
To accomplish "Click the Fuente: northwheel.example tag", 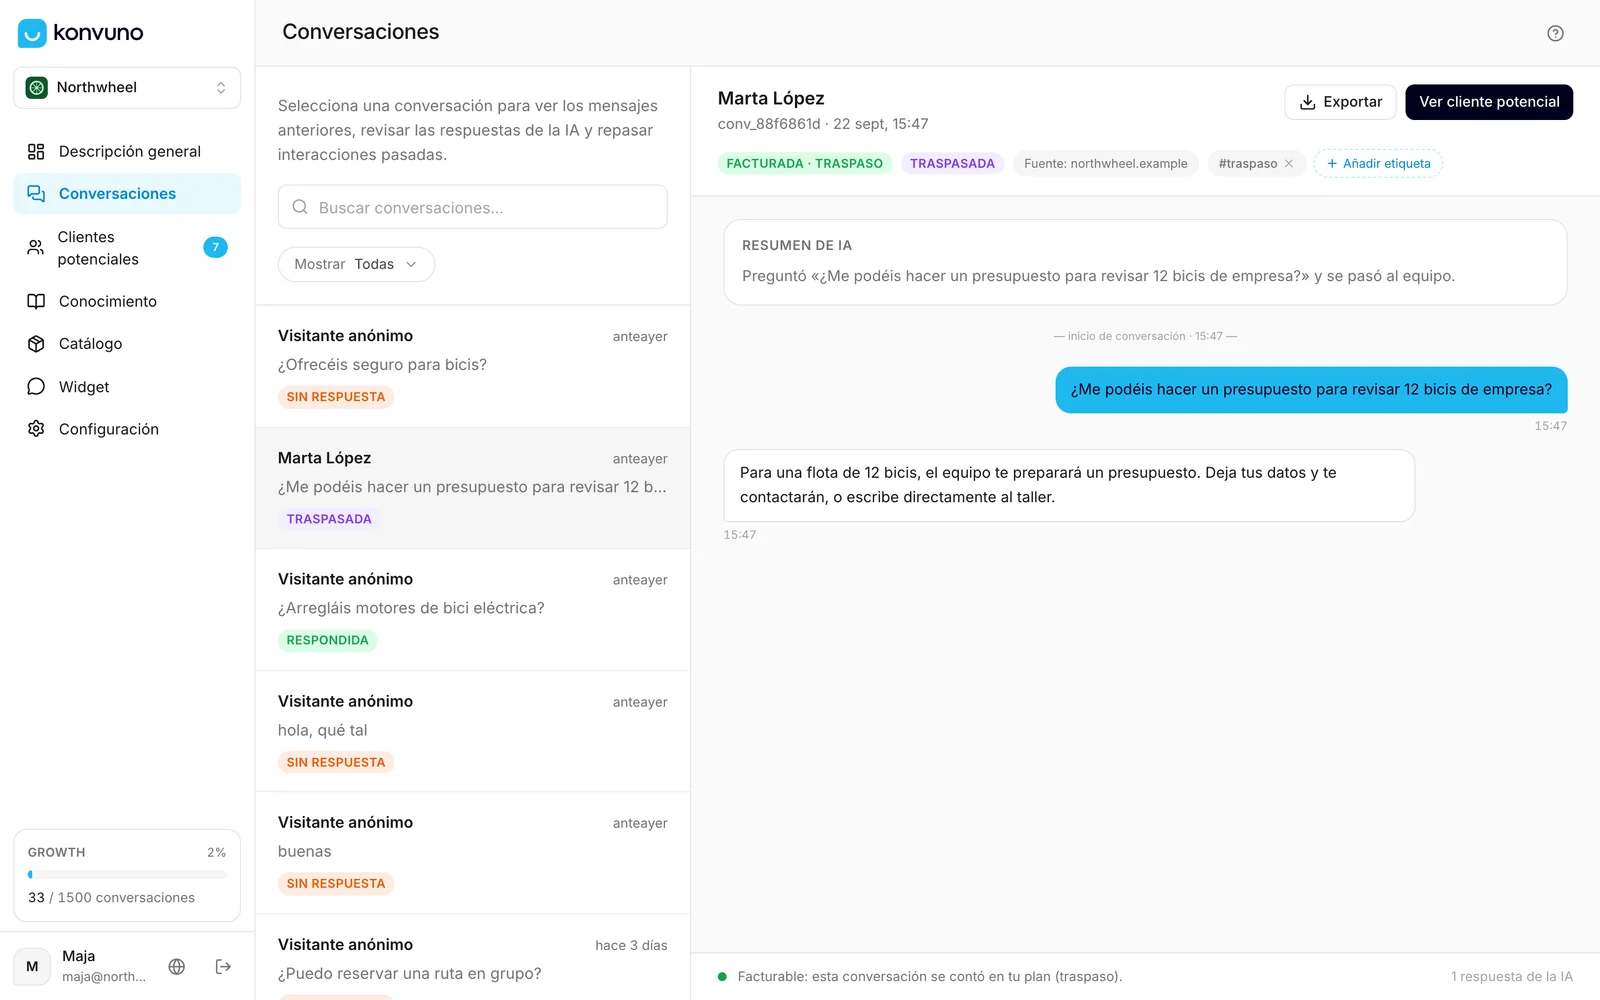I will click(1106, 164).
